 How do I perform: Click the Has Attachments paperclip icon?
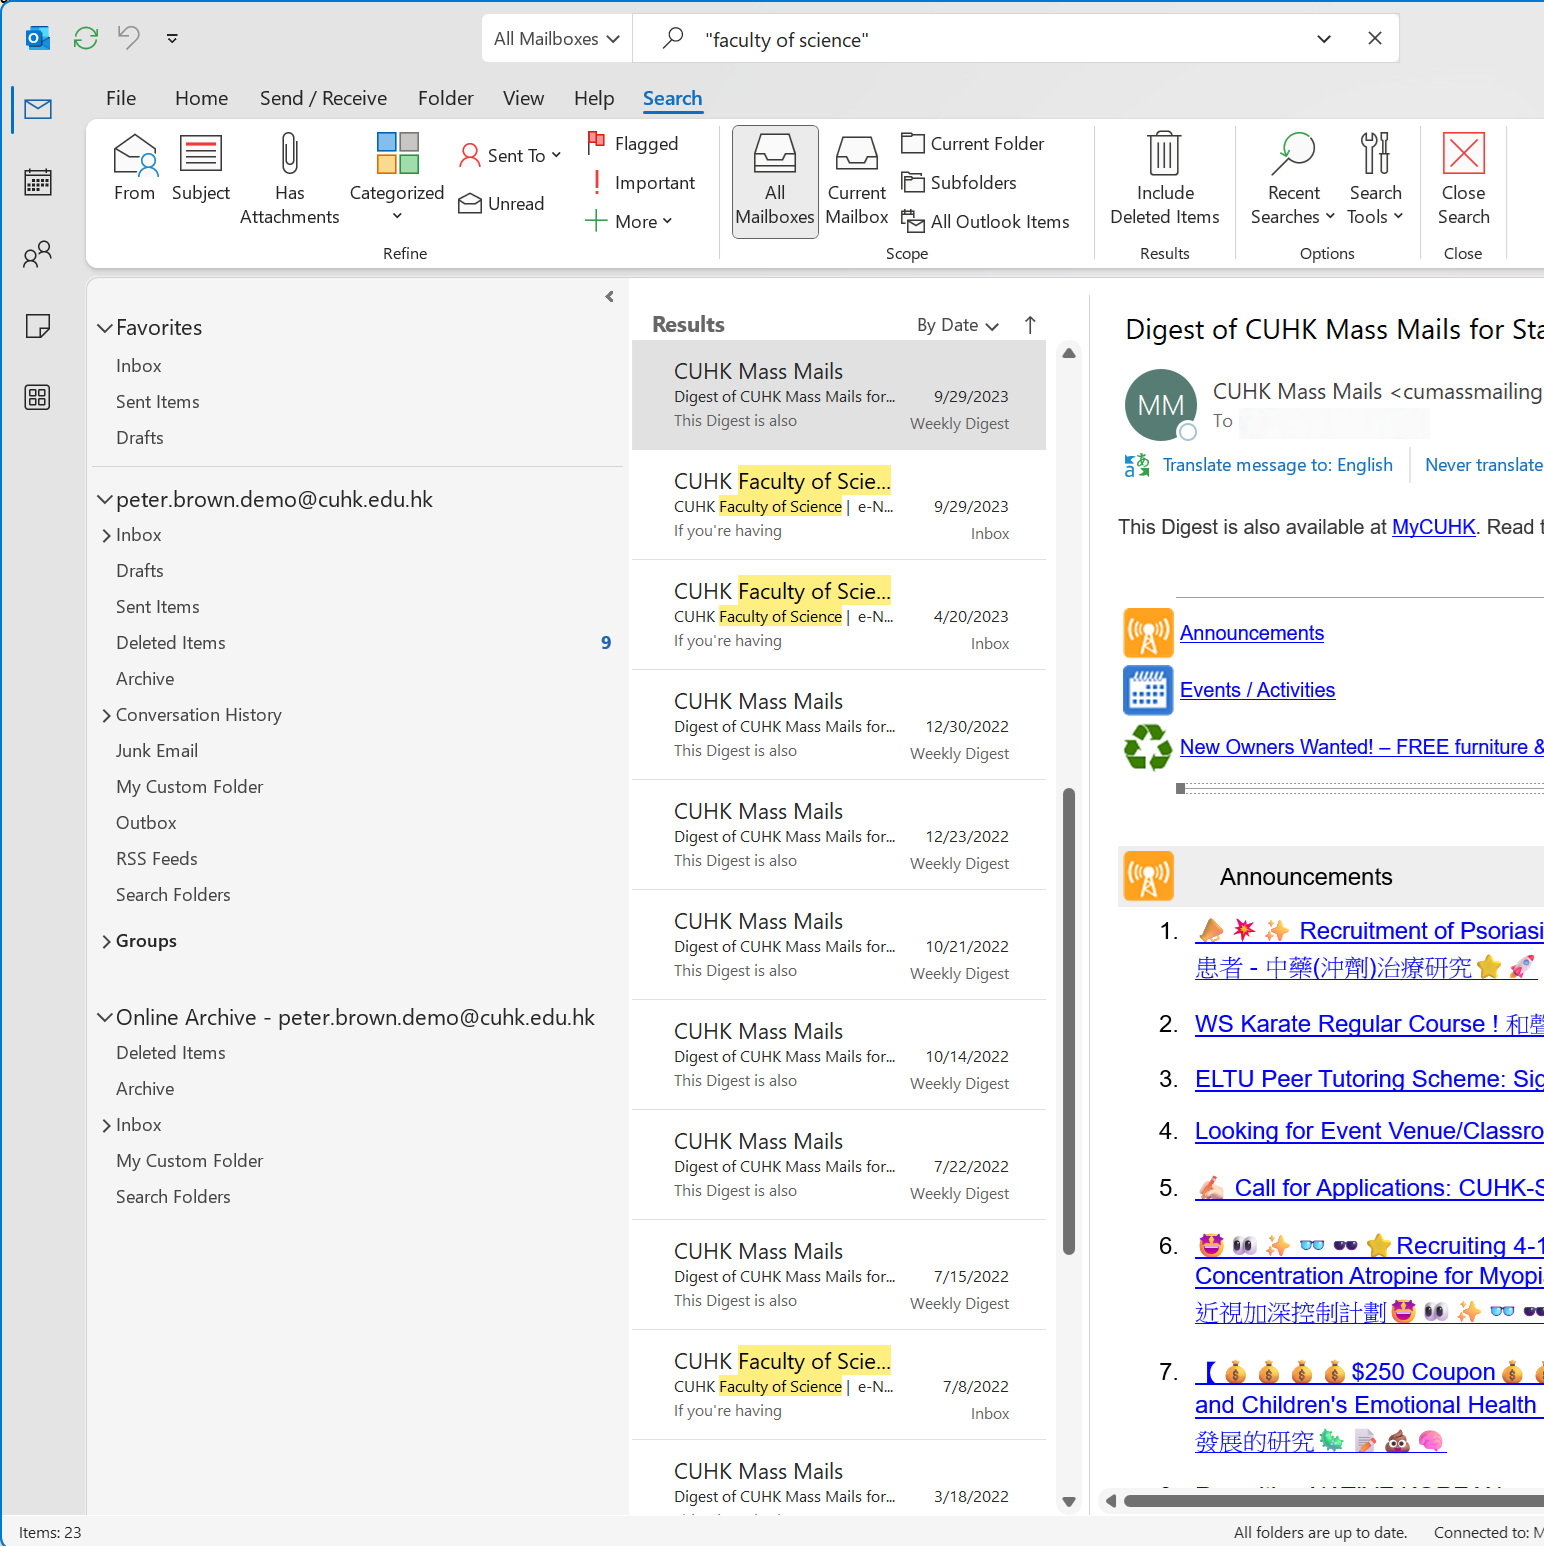pos(289,155)
